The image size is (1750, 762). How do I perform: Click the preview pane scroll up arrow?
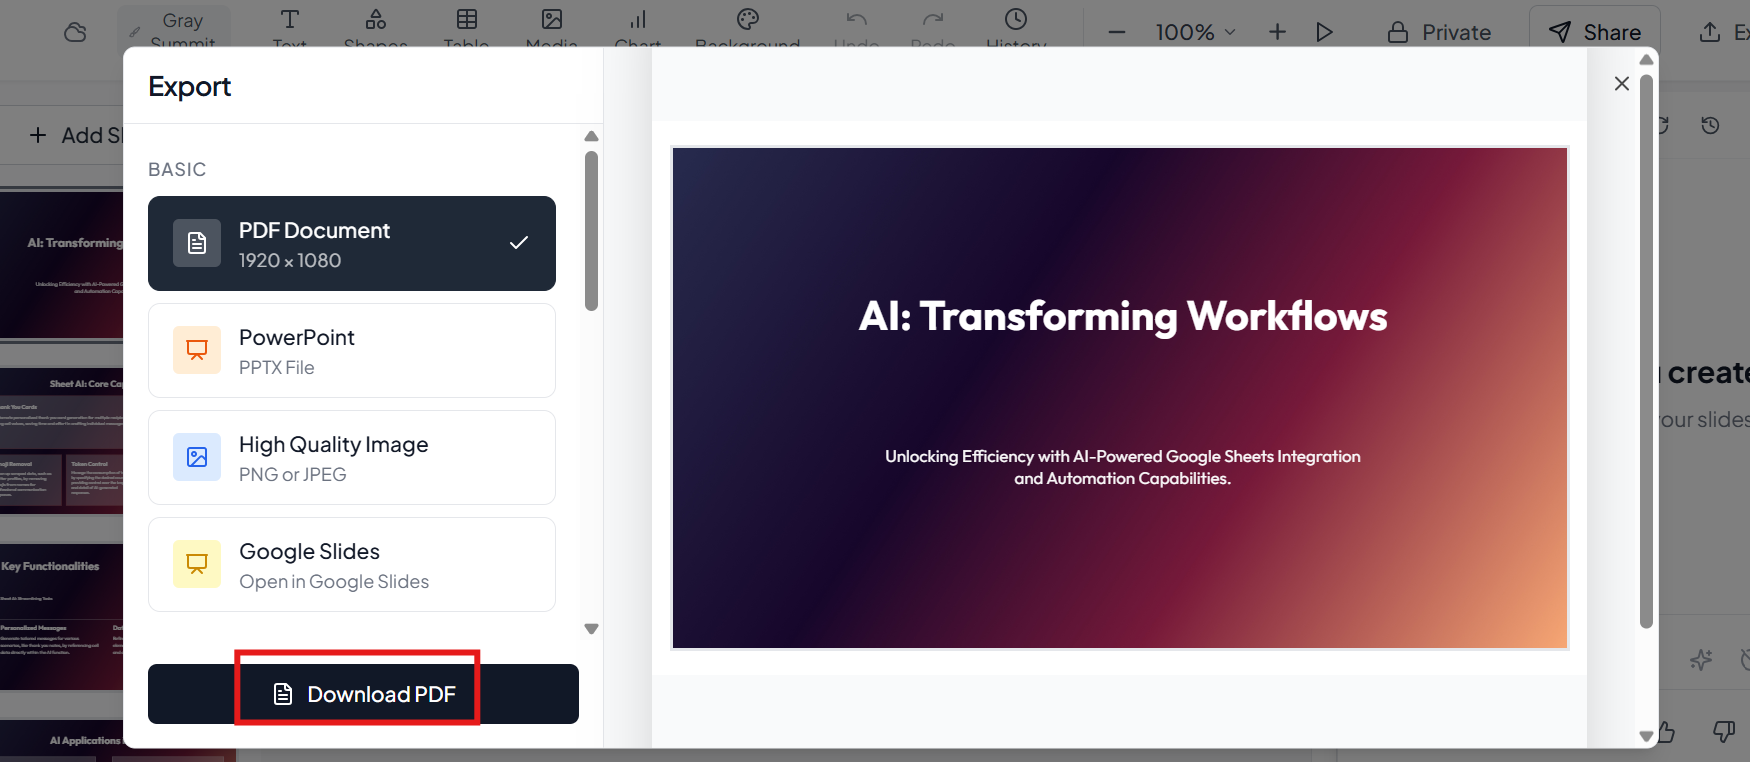tap(1646, 60)
